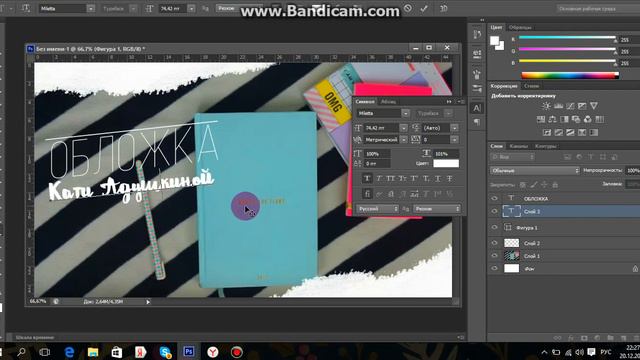The image size is (640, 360).
Task: Add Black & White adjustment
Action: pos(564,119)
